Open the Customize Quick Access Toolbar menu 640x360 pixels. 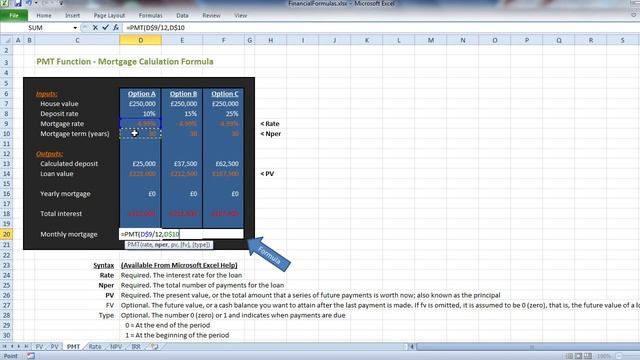[x=61, y=3]
